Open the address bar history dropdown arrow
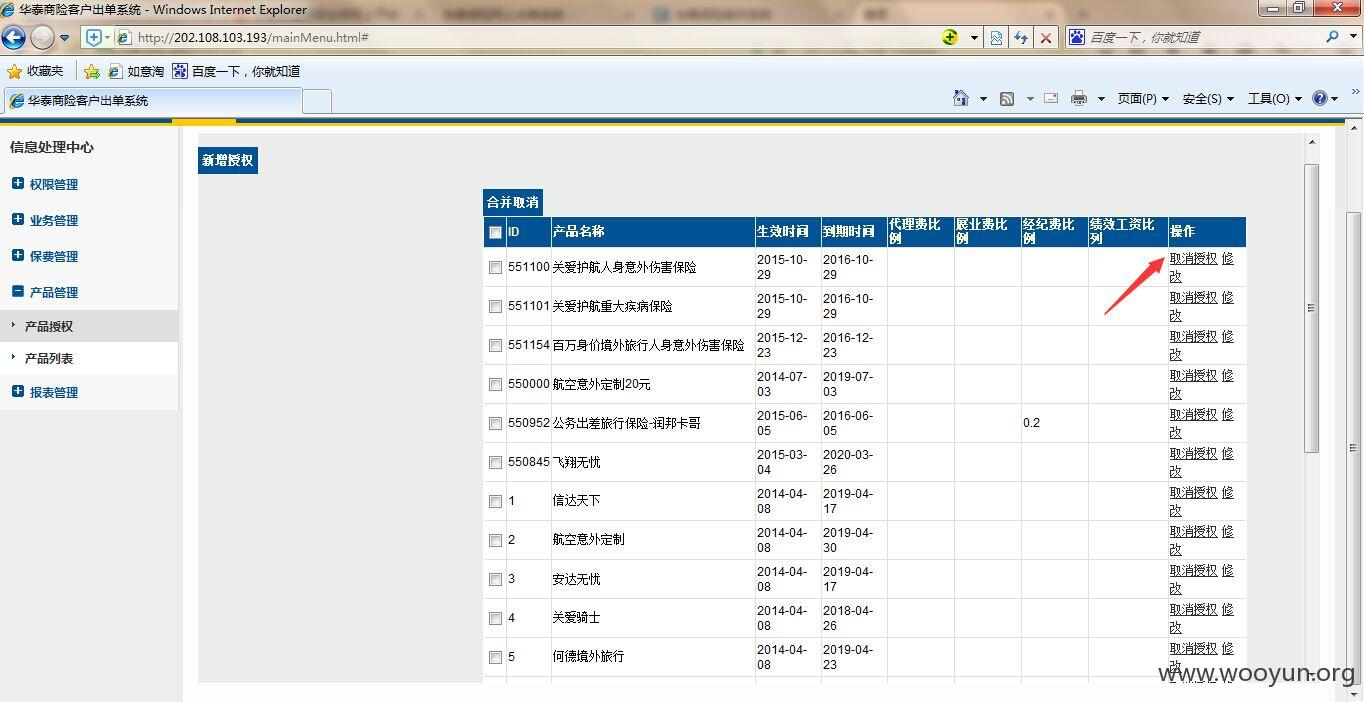 point(974,38)
